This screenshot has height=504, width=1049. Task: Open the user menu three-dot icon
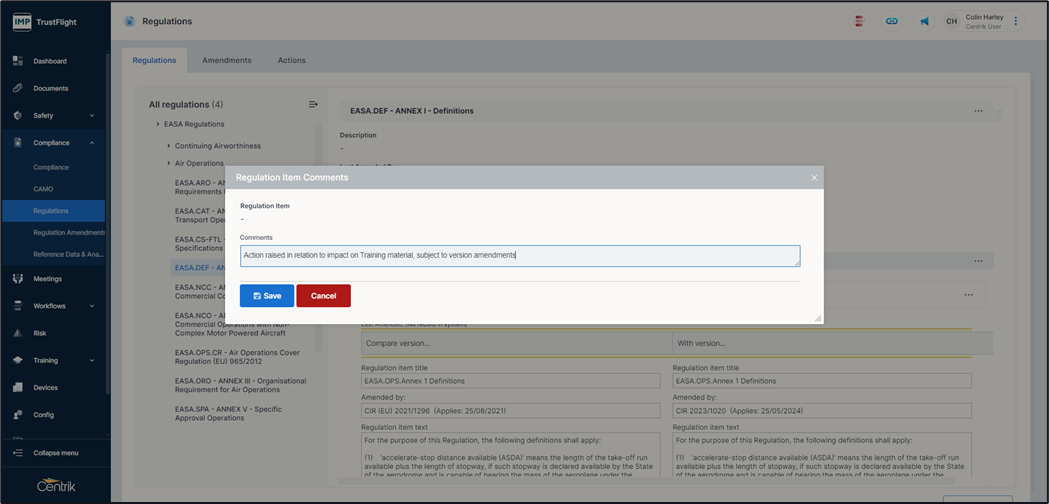click(x=1016, y=21)
